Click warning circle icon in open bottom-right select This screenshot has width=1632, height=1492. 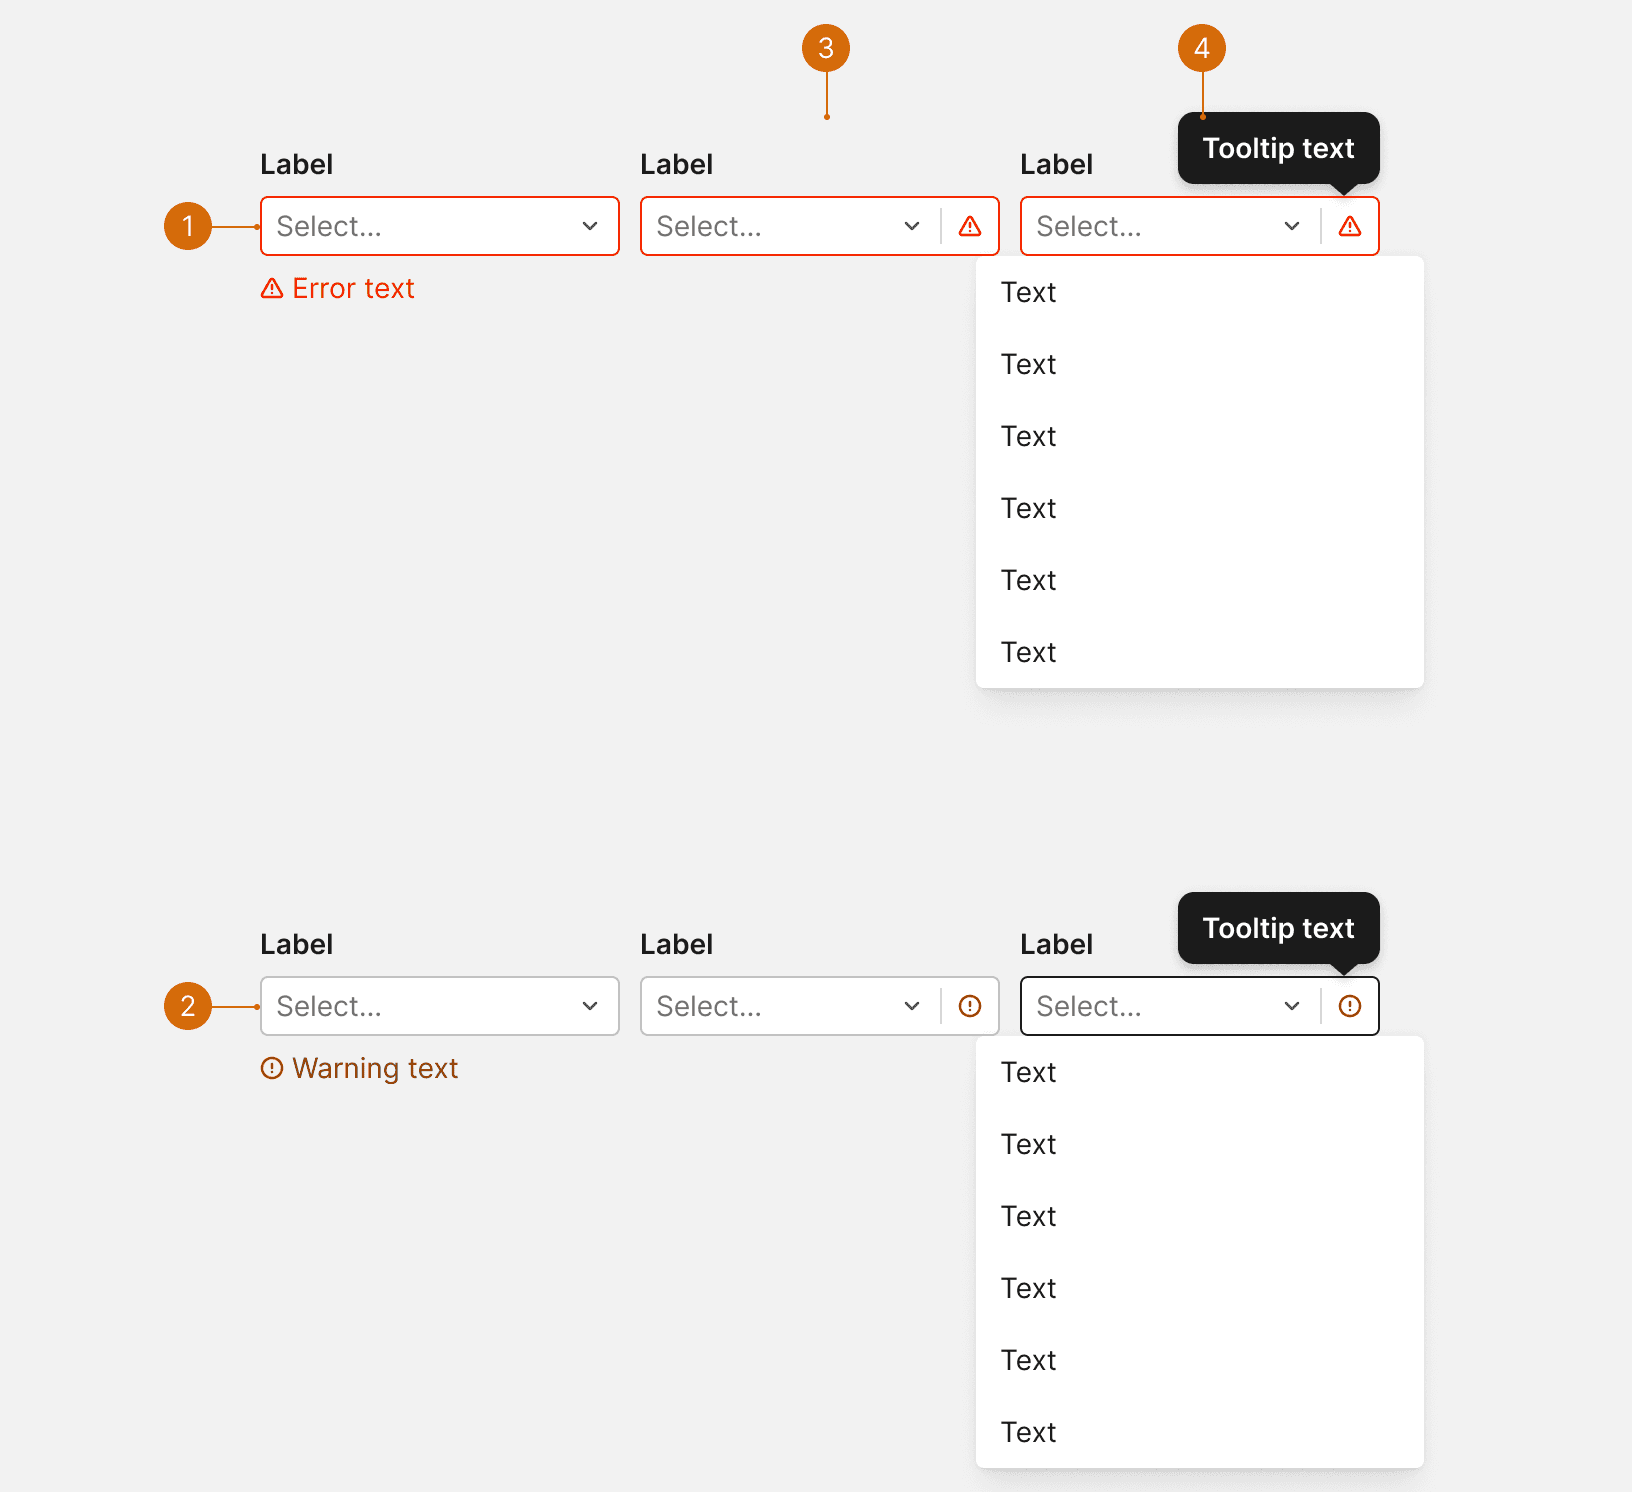(x=1350, y=1006)
